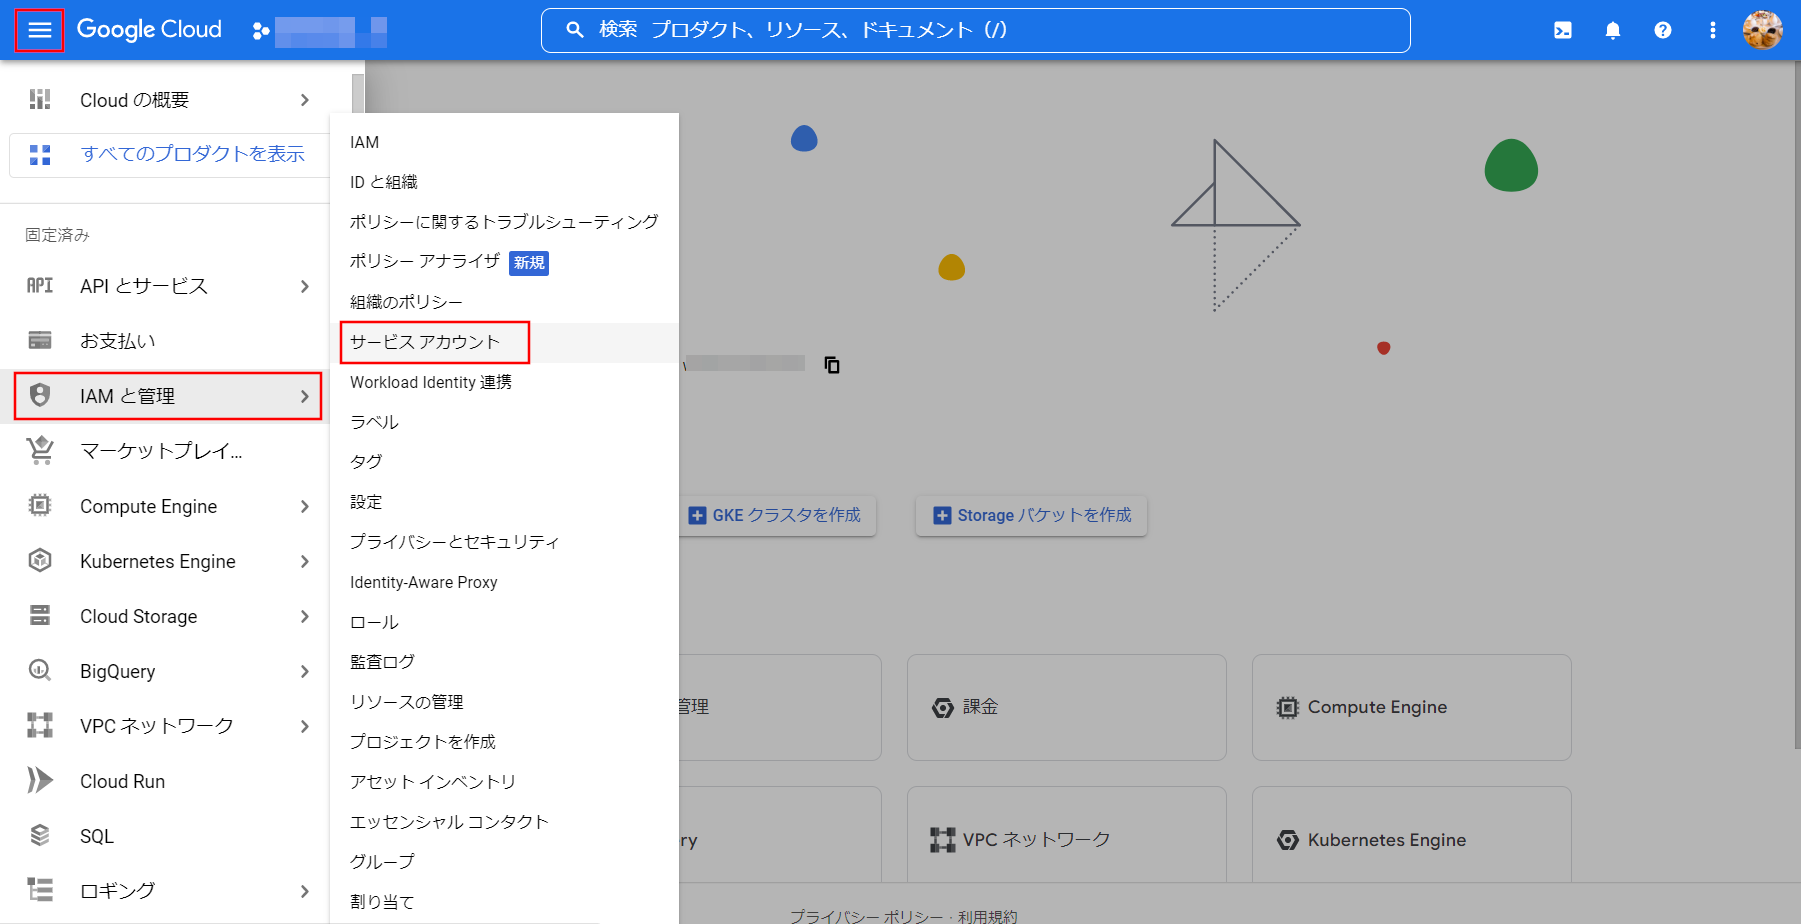Expand the IAM と管理 submenu chevron
Screen dimensions: 1801x924
click(x=305, y=396)
